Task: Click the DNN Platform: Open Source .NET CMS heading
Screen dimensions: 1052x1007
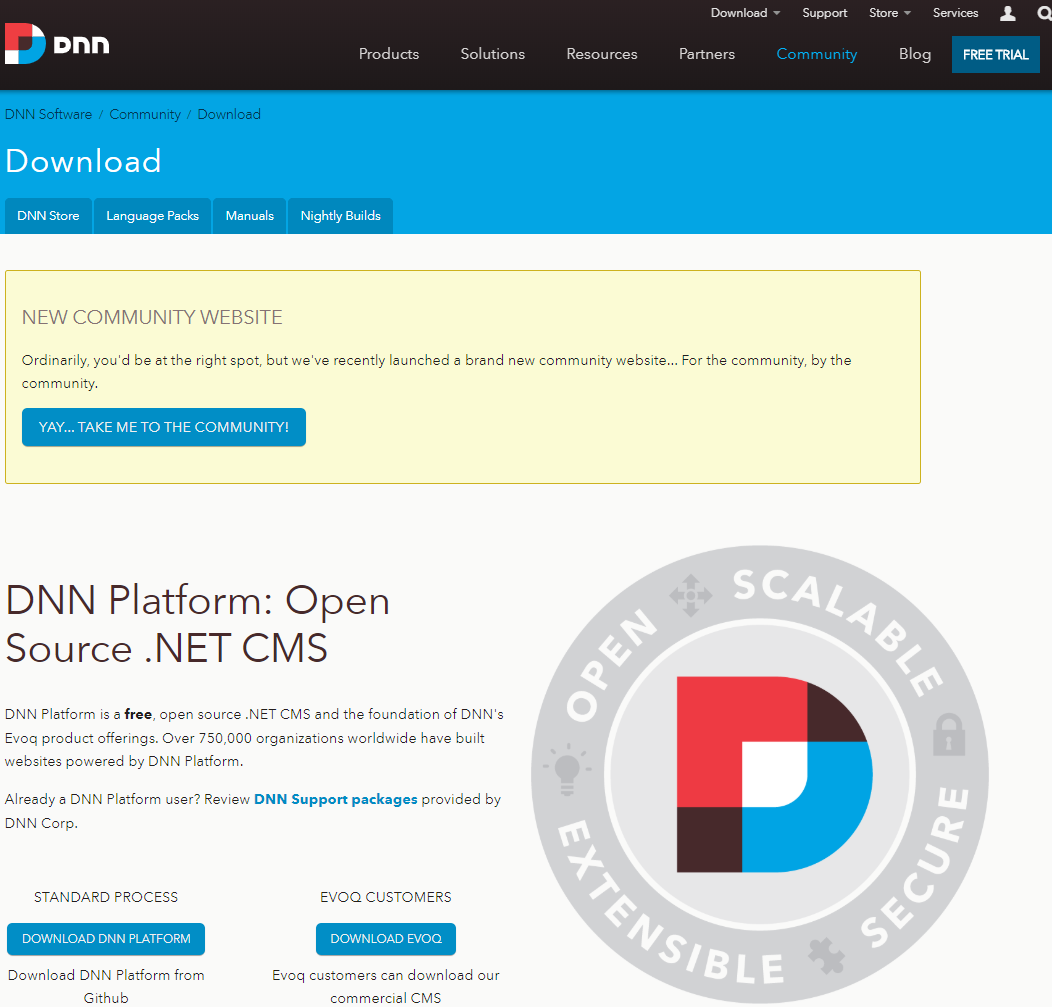Action: tap(198, 624)
